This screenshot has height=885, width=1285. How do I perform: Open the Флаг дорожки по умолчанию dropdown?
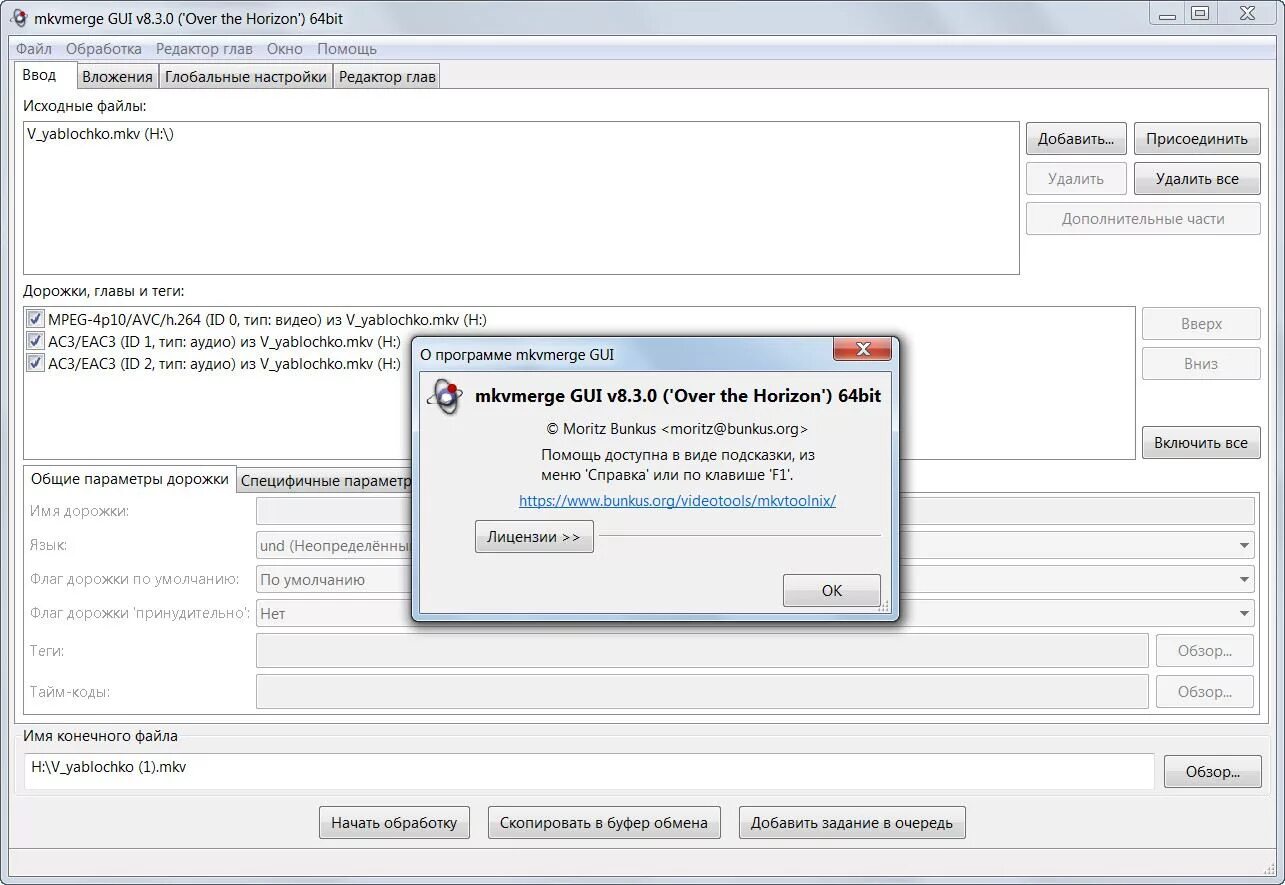pyautogui.click(x=1245, y=579)
